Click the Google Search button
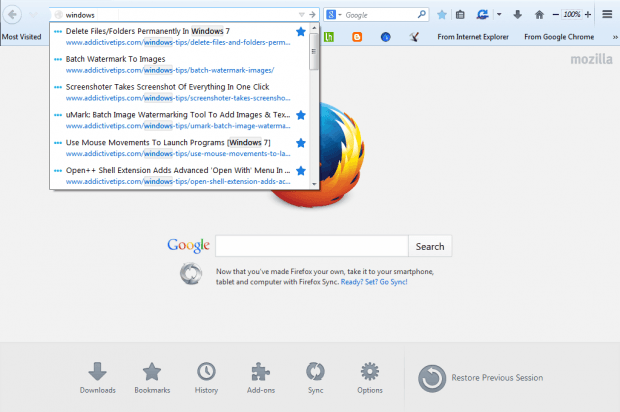The height and width of the screenshot is (412, 620). 429,246
